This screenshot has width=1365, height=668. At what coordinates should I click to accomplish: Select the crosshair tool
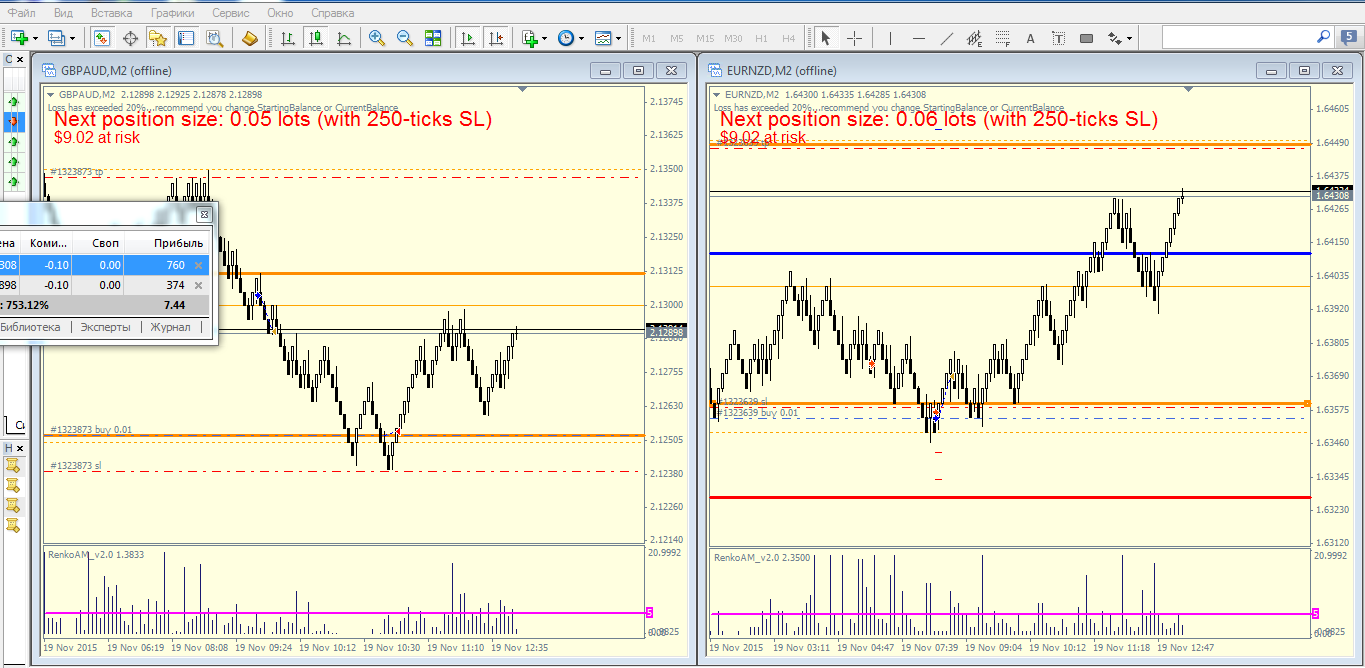click(x=855, y=38)
